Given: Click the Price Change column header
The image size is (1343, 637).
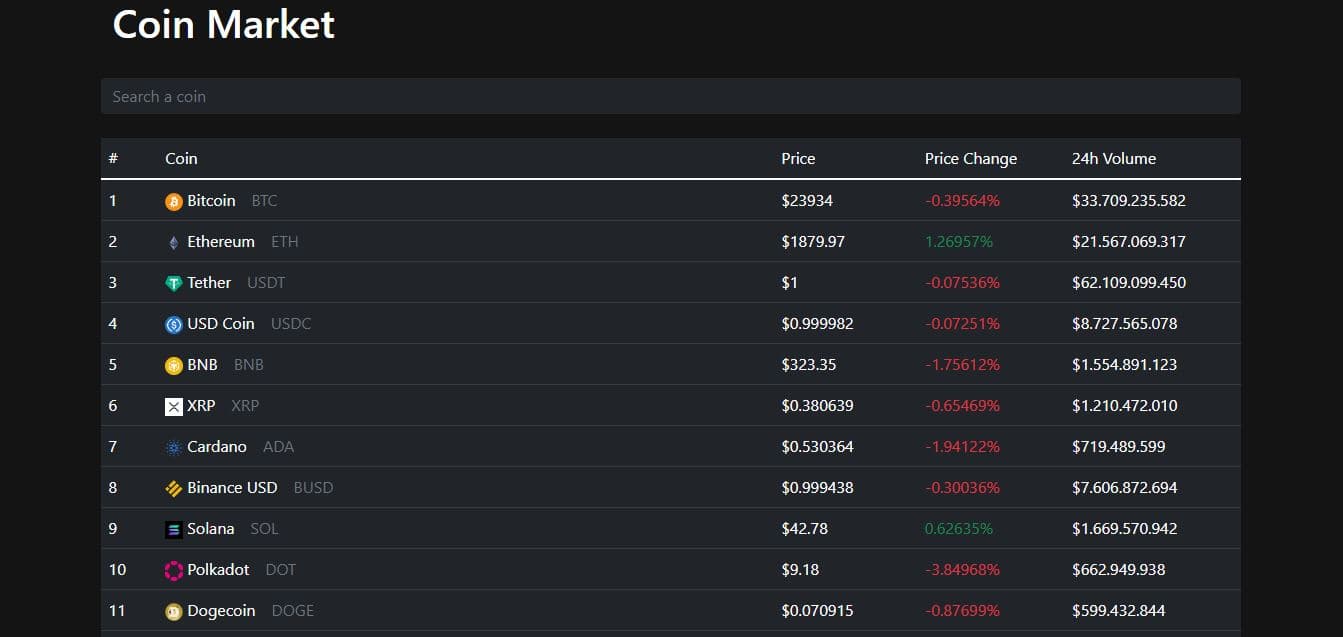Looking at the screenshot, I should pos(970,158).
